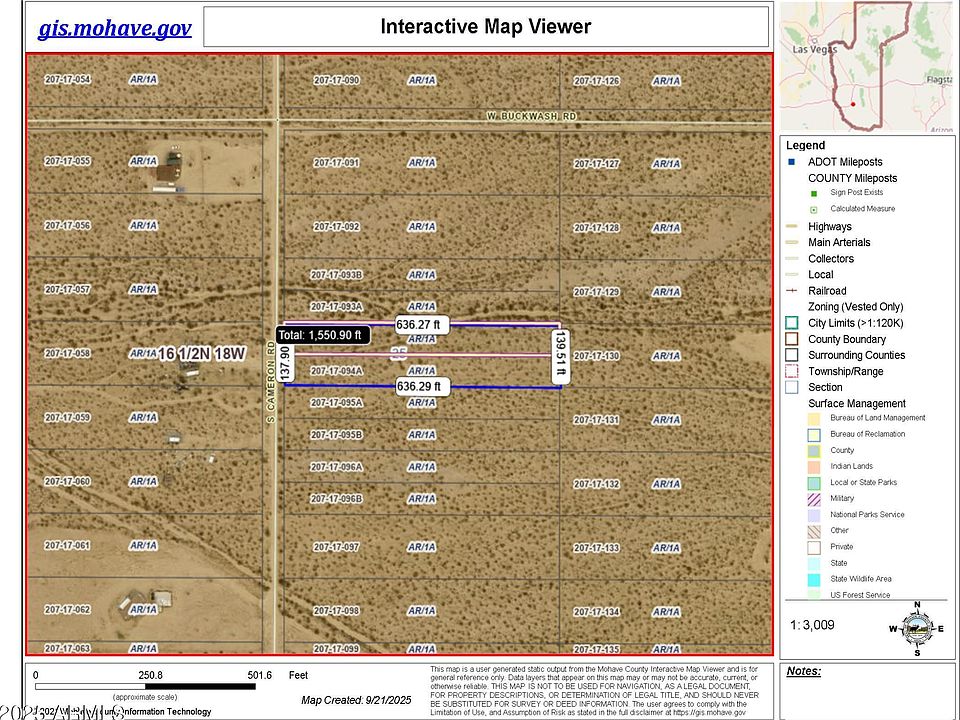The width and height of the screenshot is (960, 720).
Task: Select the Surrounding Counties legend box
Action: pos(791,355)
